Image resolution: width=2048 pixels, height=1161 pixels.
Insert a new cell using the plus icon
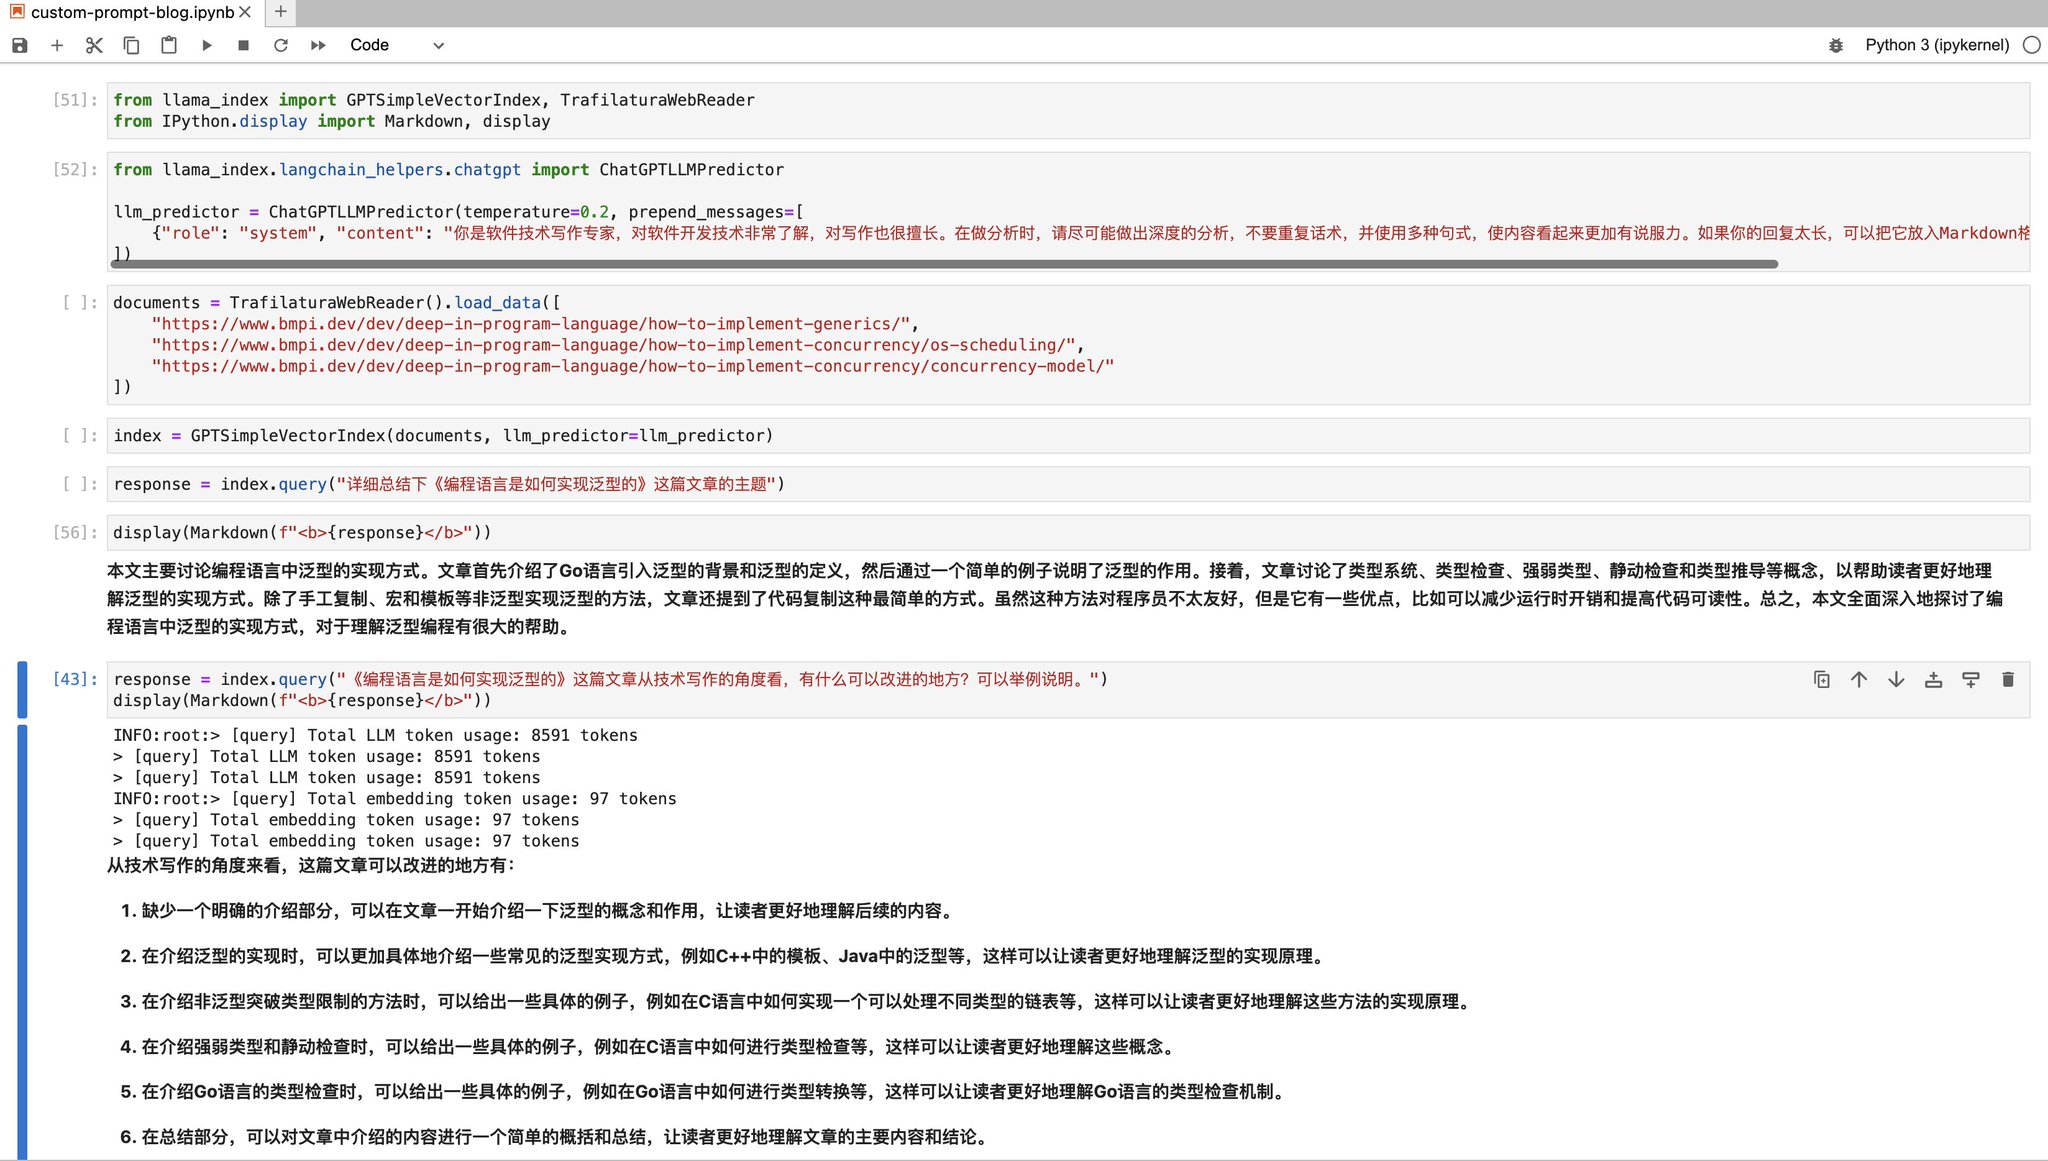tap(57, 45)
